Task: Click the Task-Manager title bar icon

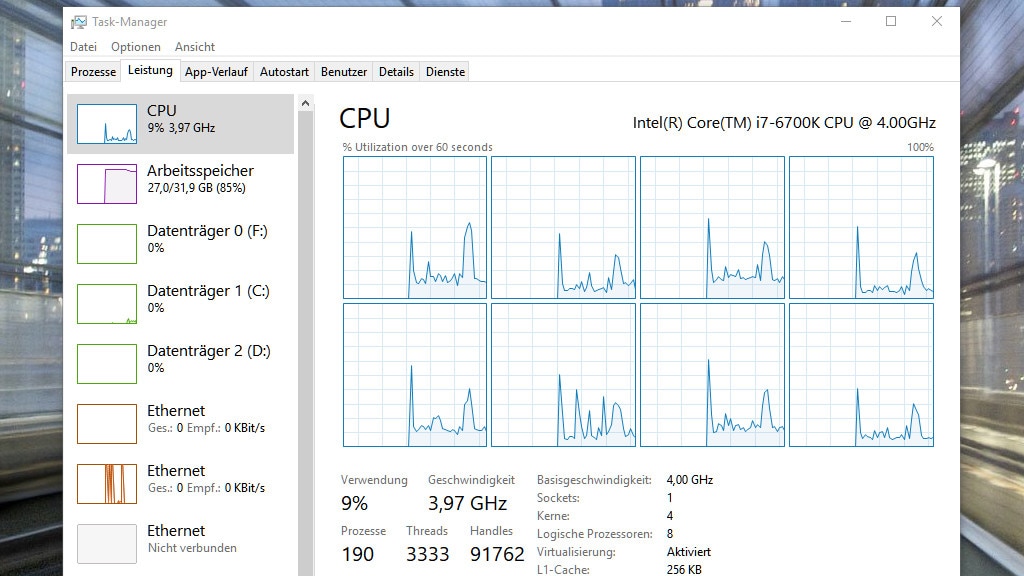Action: tap(78, 22)
